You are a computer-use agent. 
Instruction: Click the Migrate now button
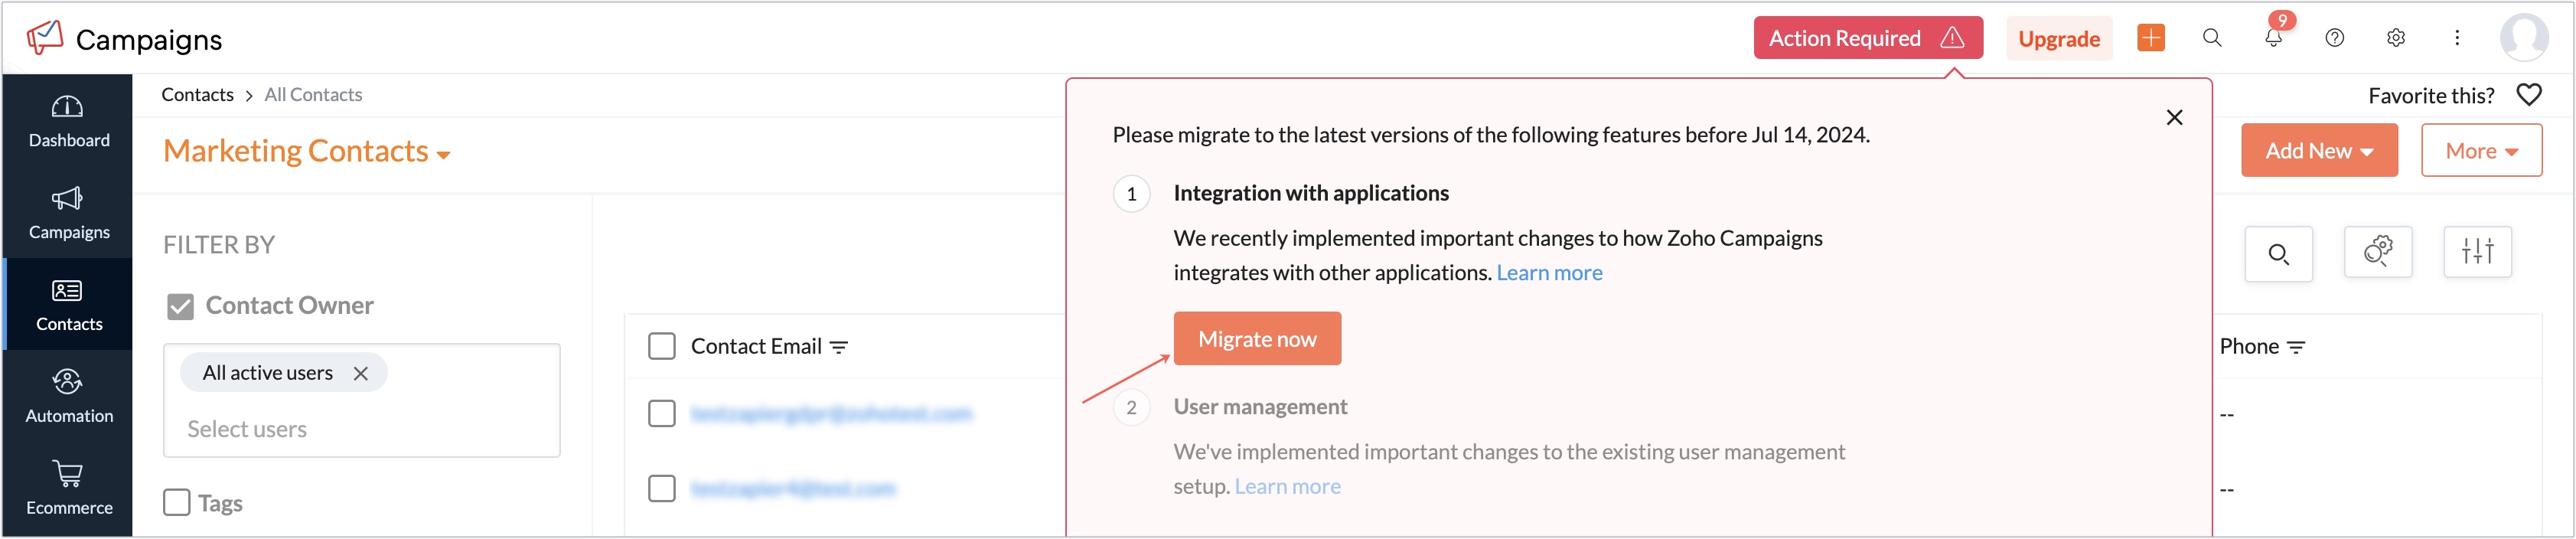tap(1257, 339)
